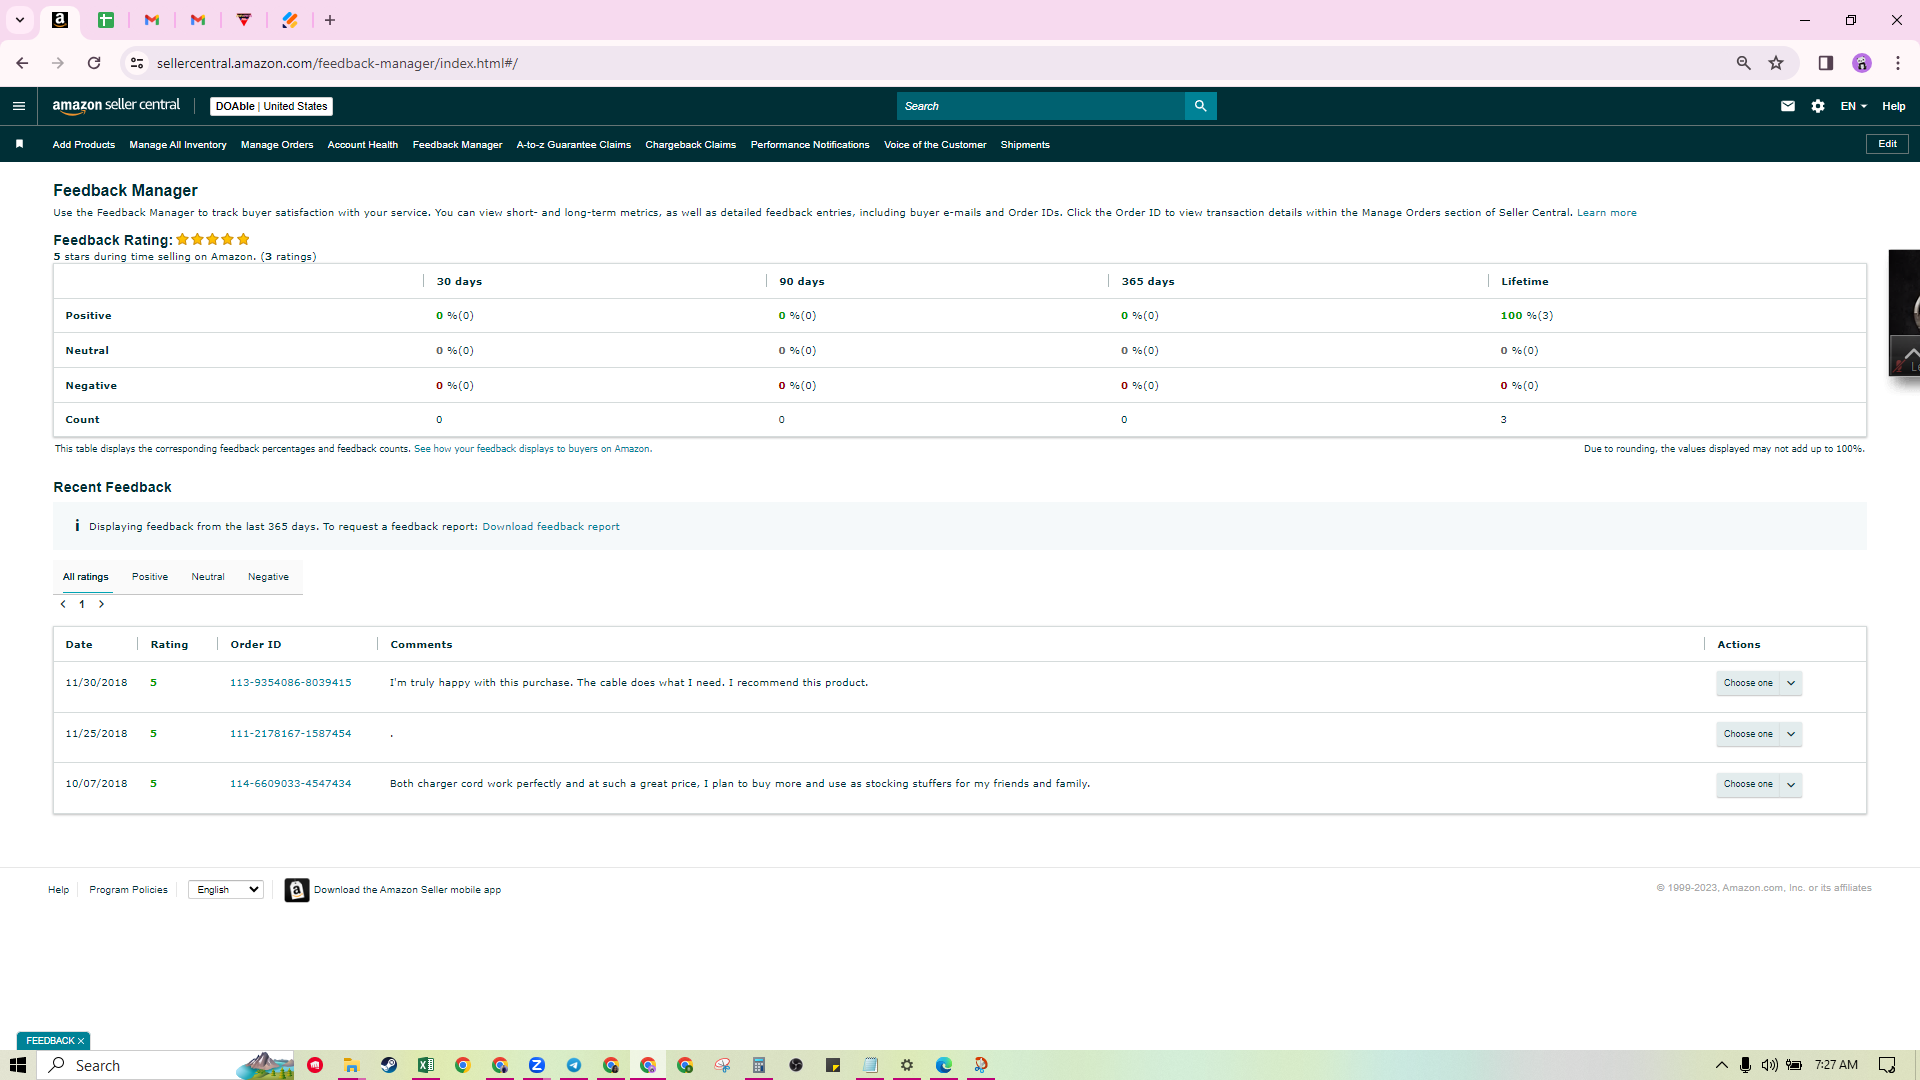1920x1080 pixels.
Task: Click the Learn more link
Action: click(x=1607, y=213)
